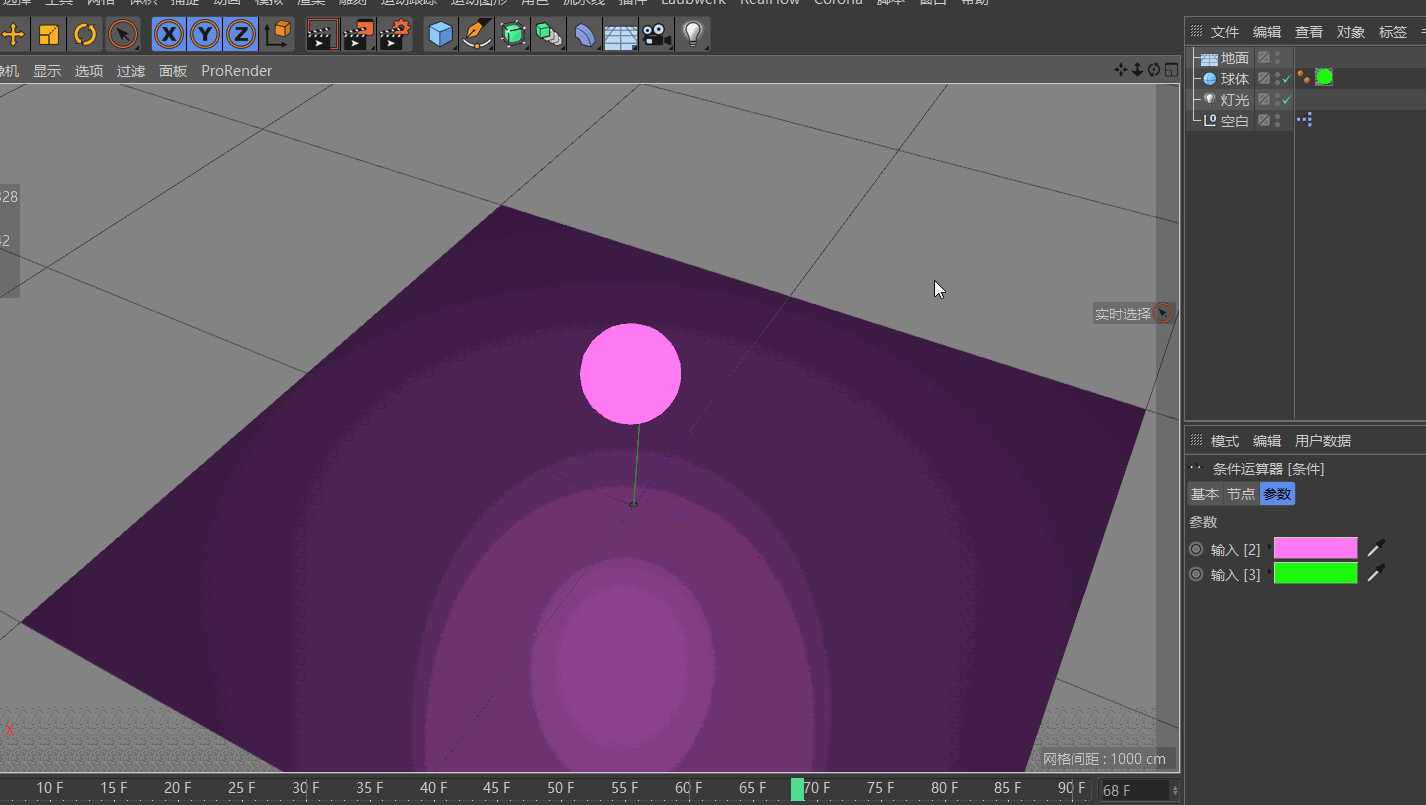Toggle the X axis lock
The height and width of the screenshot is (805, 1426).
(169, 35)
